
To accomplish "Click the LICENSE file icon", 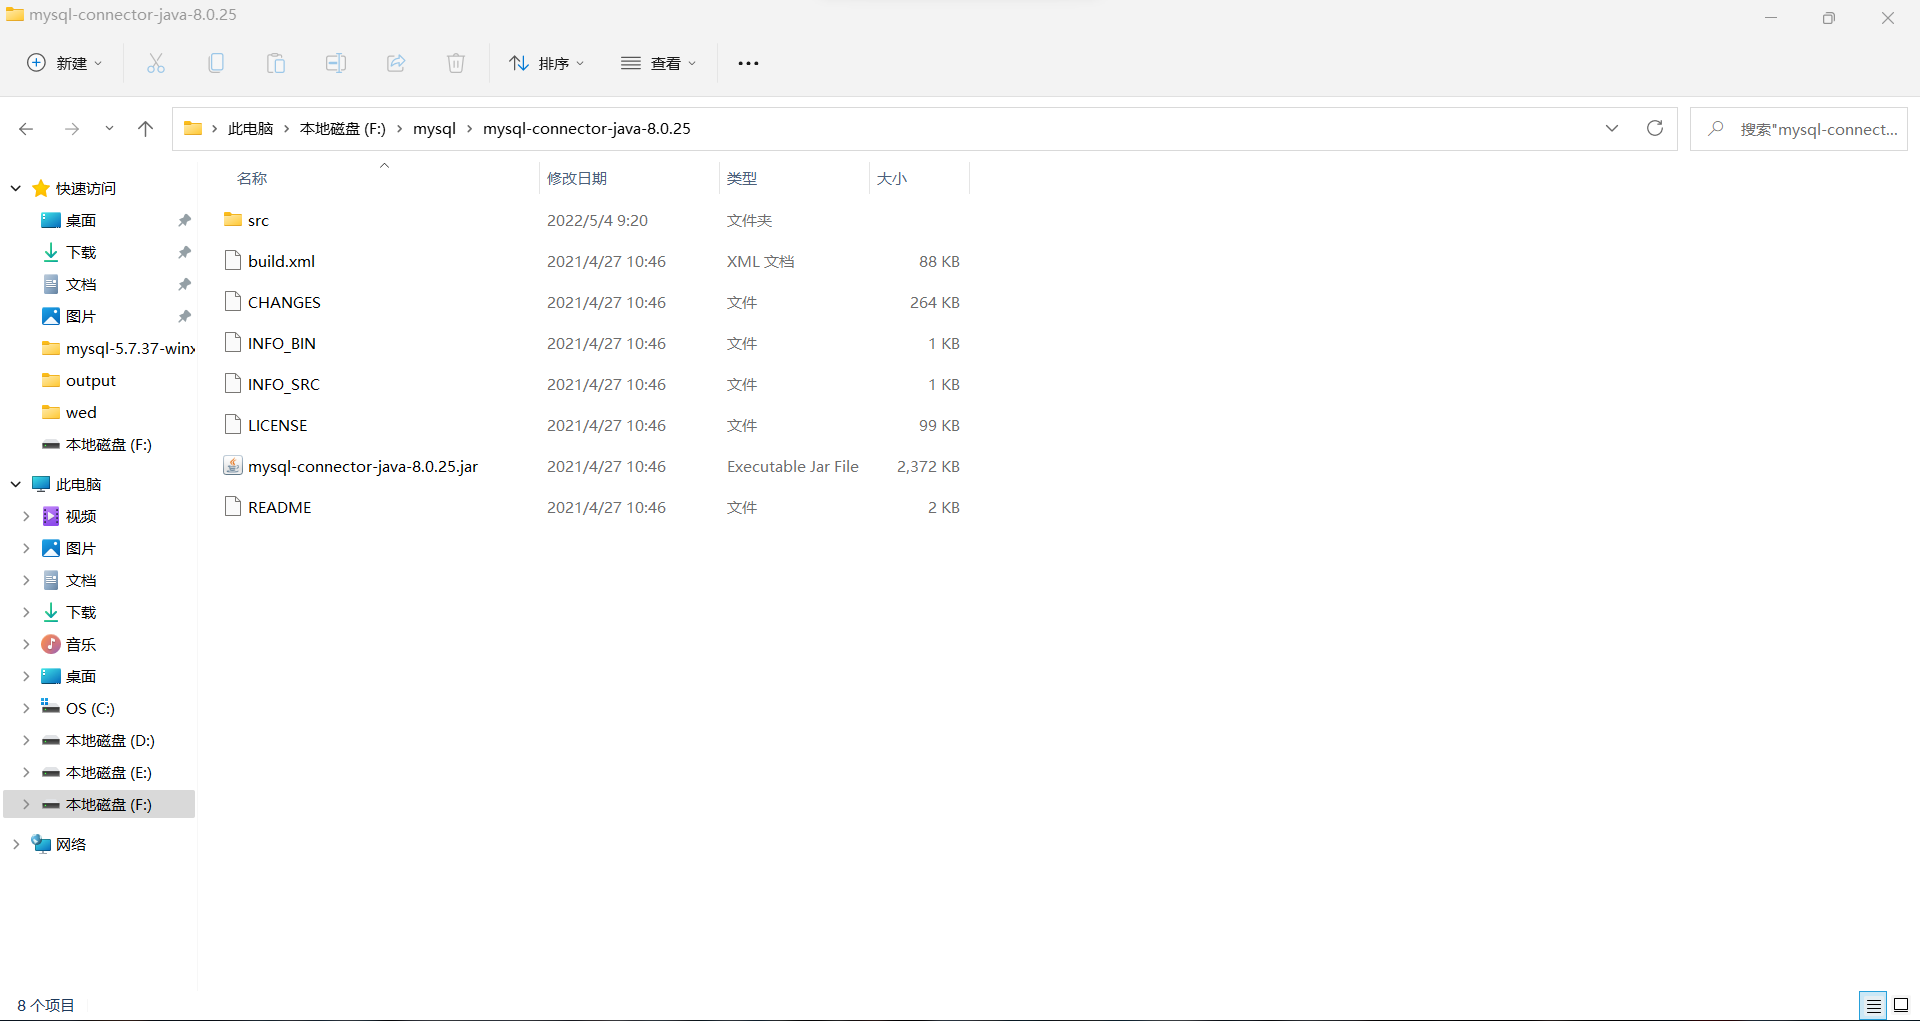I will pyautogui.click(x=233, y=425).
